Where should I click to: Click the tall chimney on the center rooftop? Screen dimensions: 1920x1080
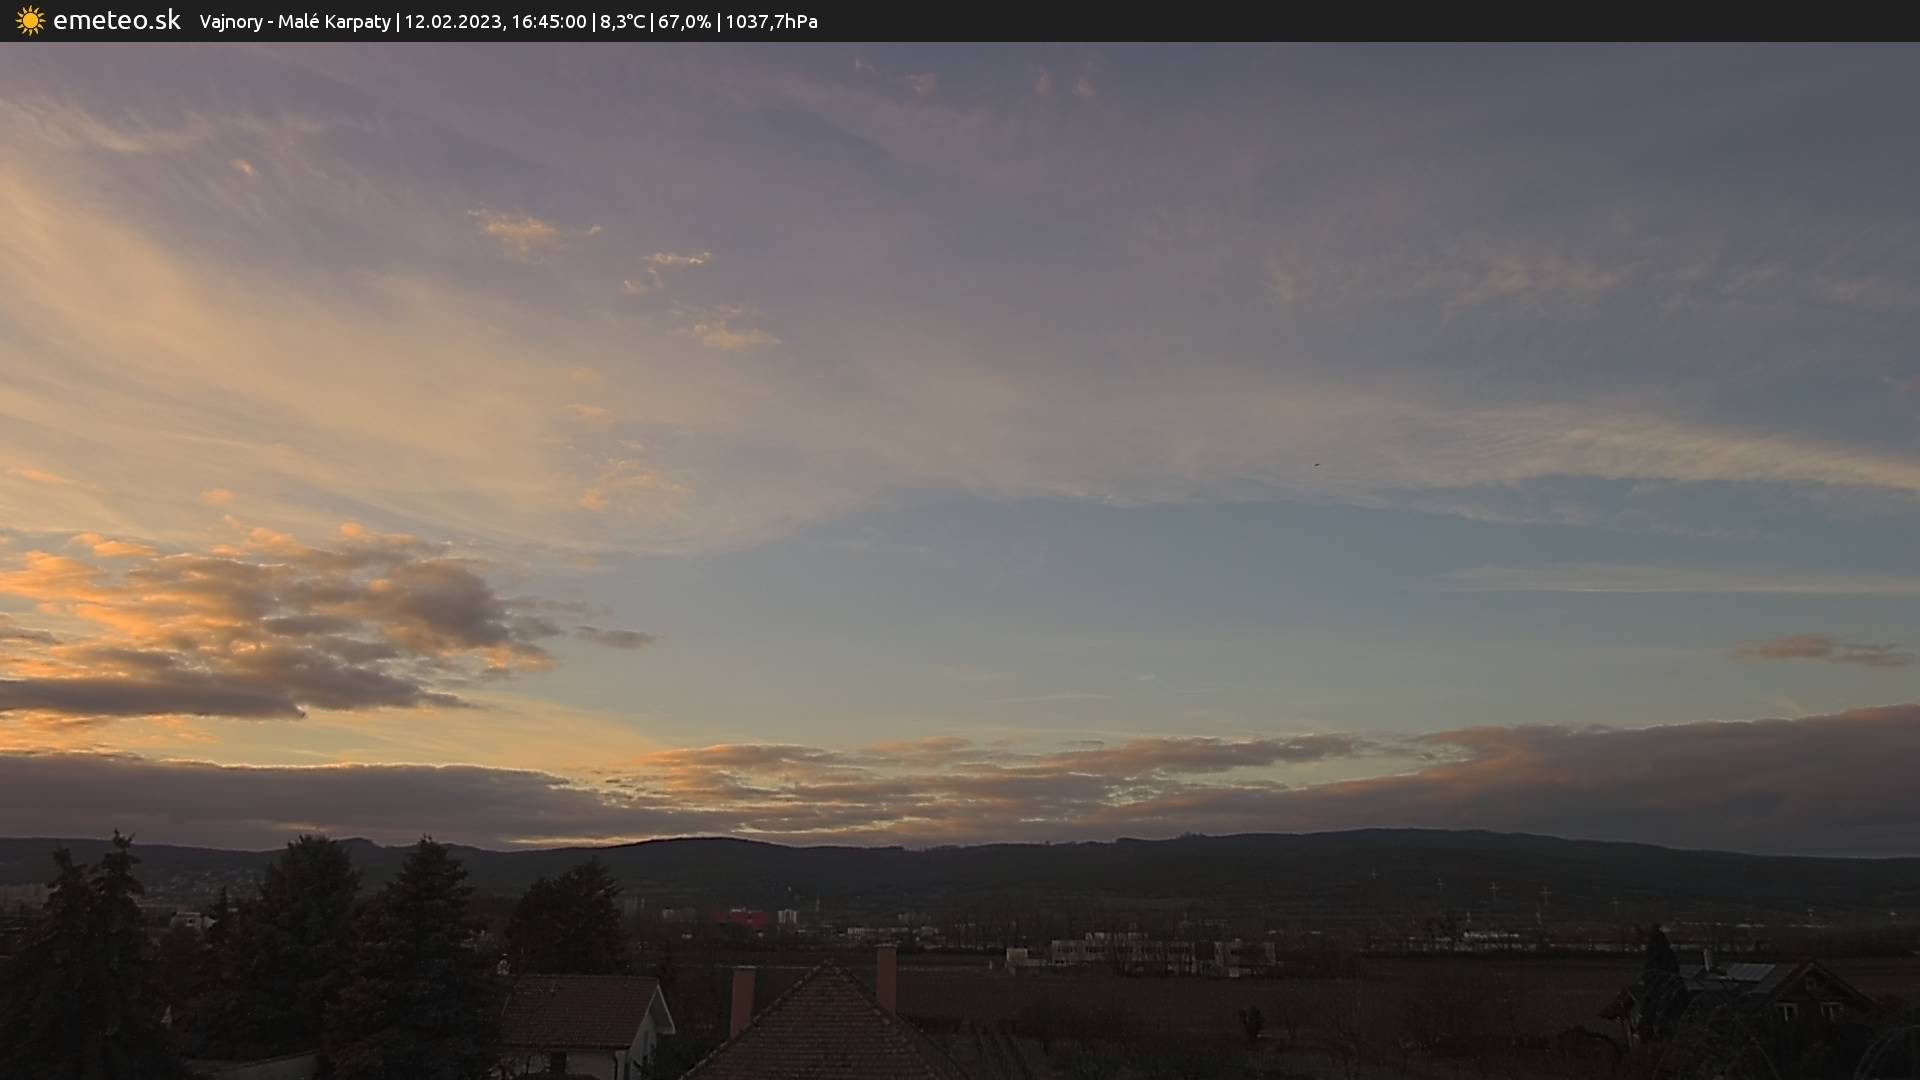coord(886,978)
